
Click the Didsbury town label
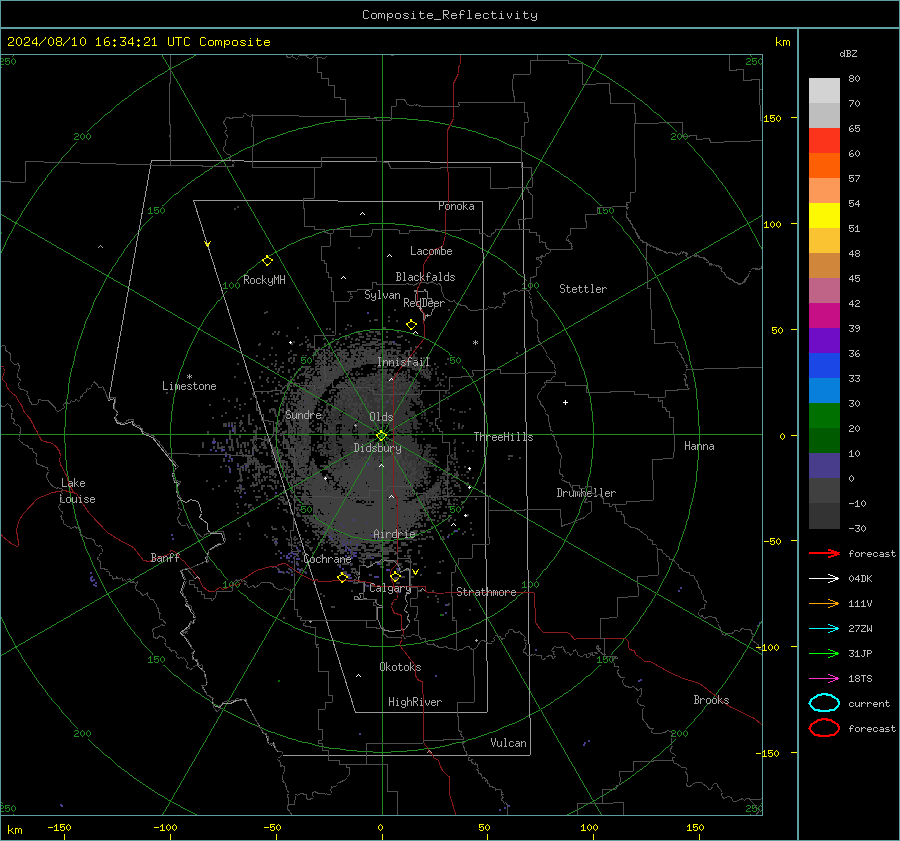tap(378, 448)
